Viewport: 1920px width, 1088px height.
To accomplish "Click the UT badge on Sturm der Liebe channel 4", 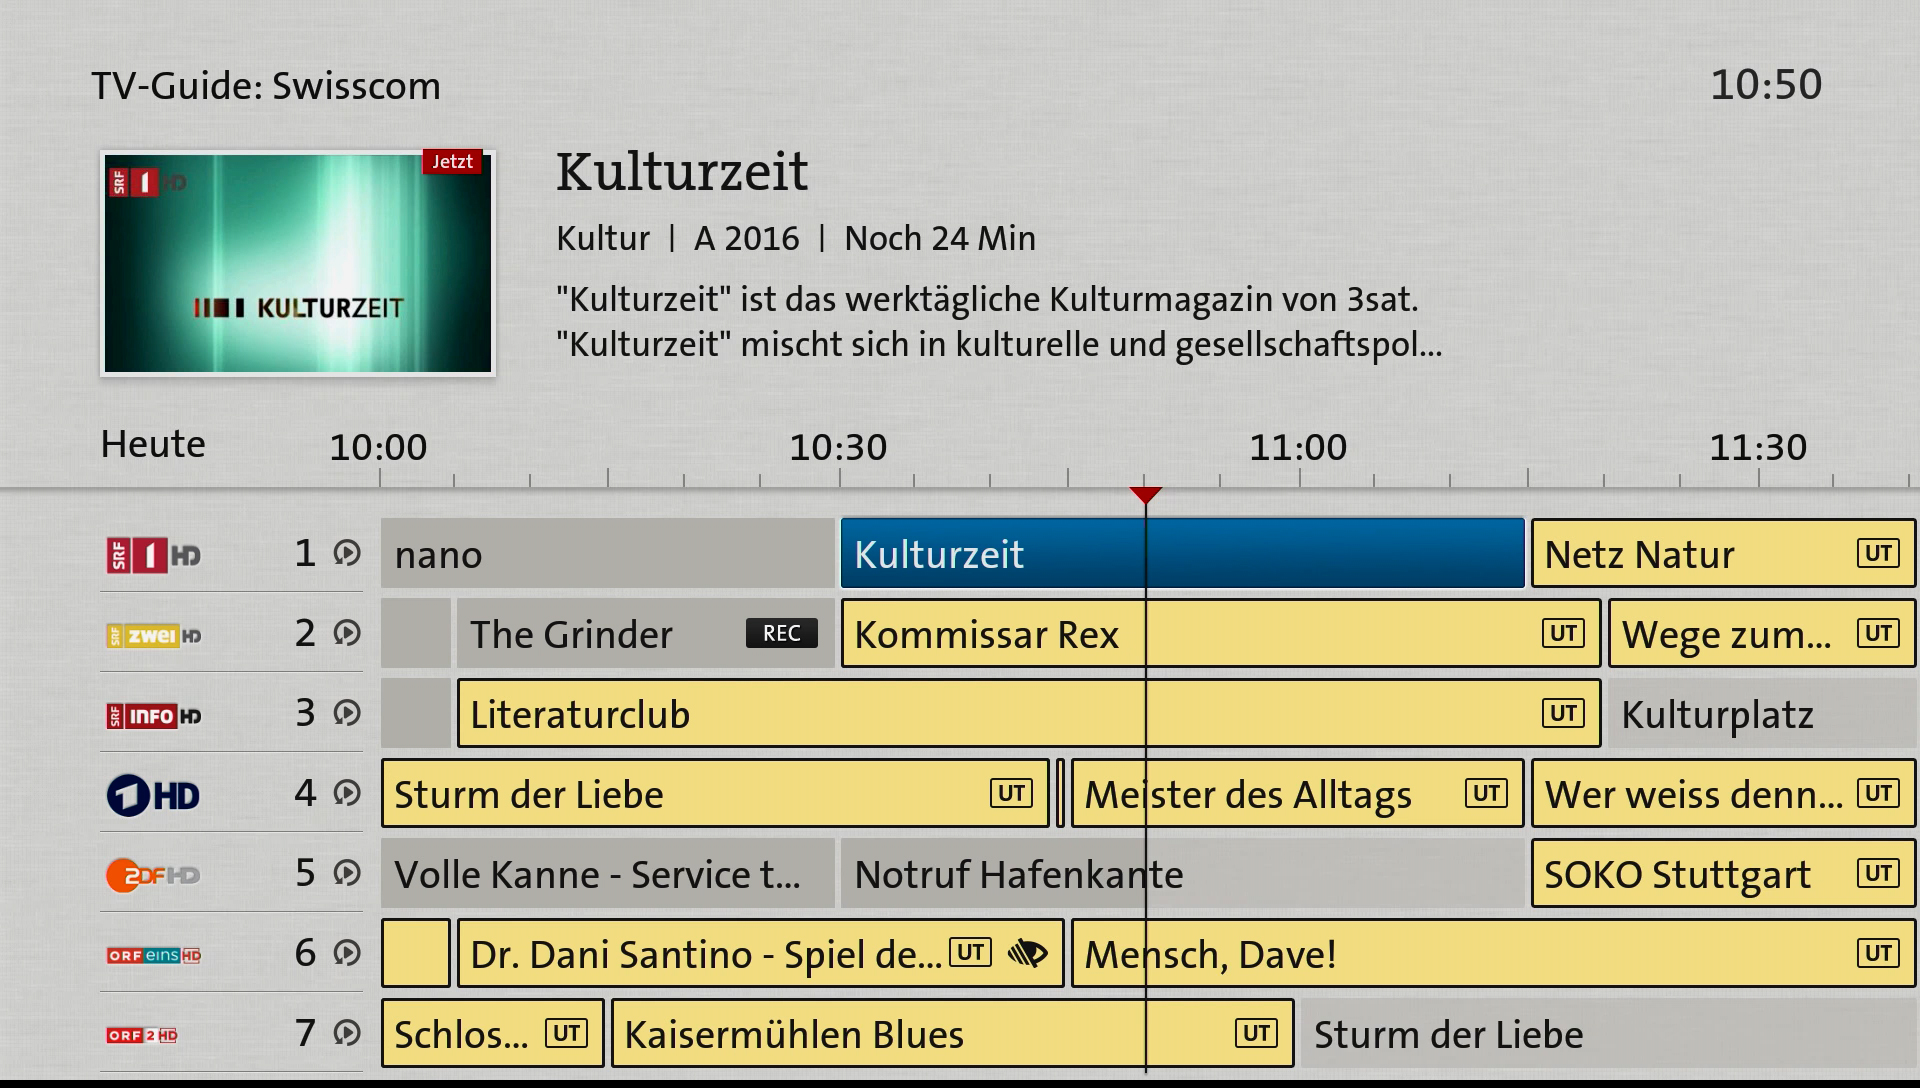I will (x=1011, y=793).
